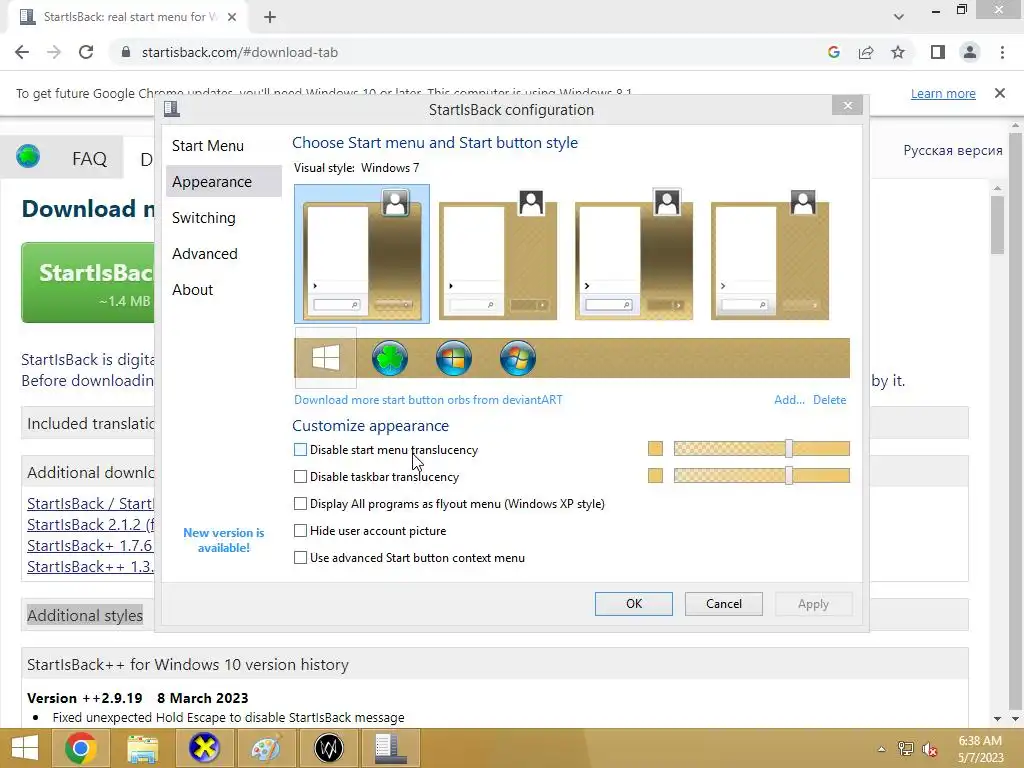1024x768 pixels.
Task: Show hidden system tray icons
Action: point(882,749)
